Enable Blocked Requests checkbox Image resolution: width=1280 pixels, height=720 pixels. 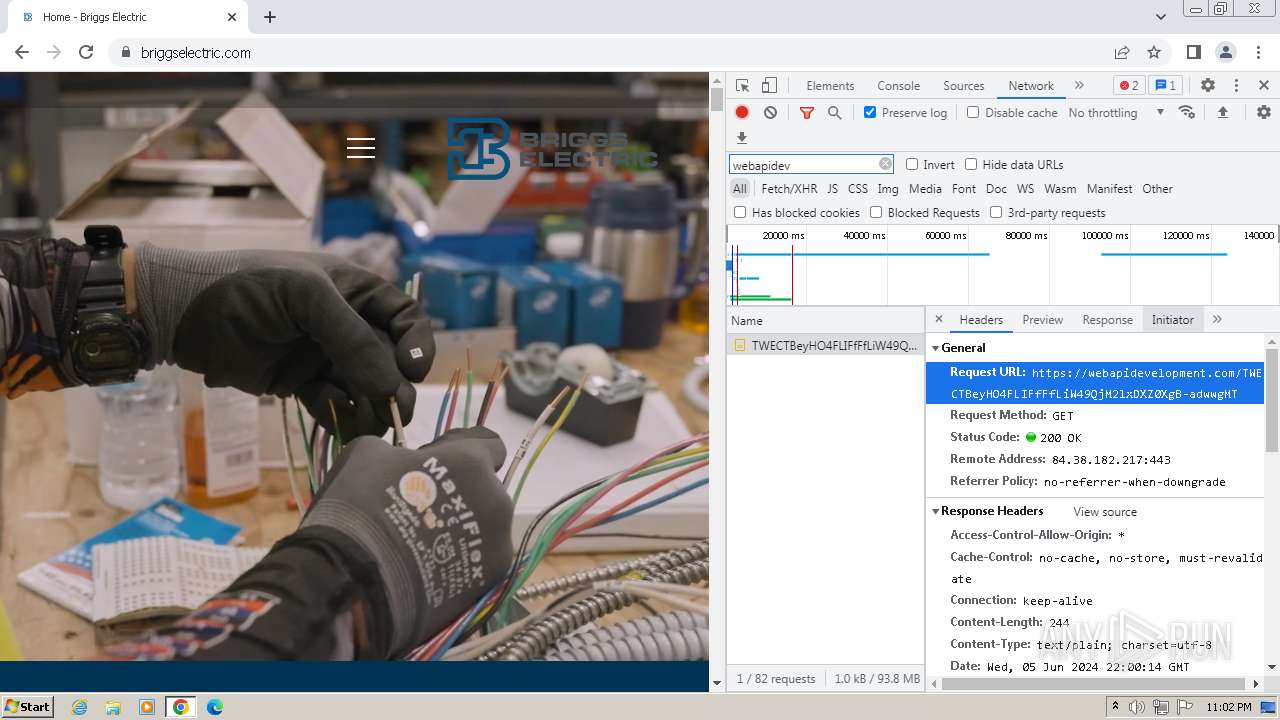[876, 212]
